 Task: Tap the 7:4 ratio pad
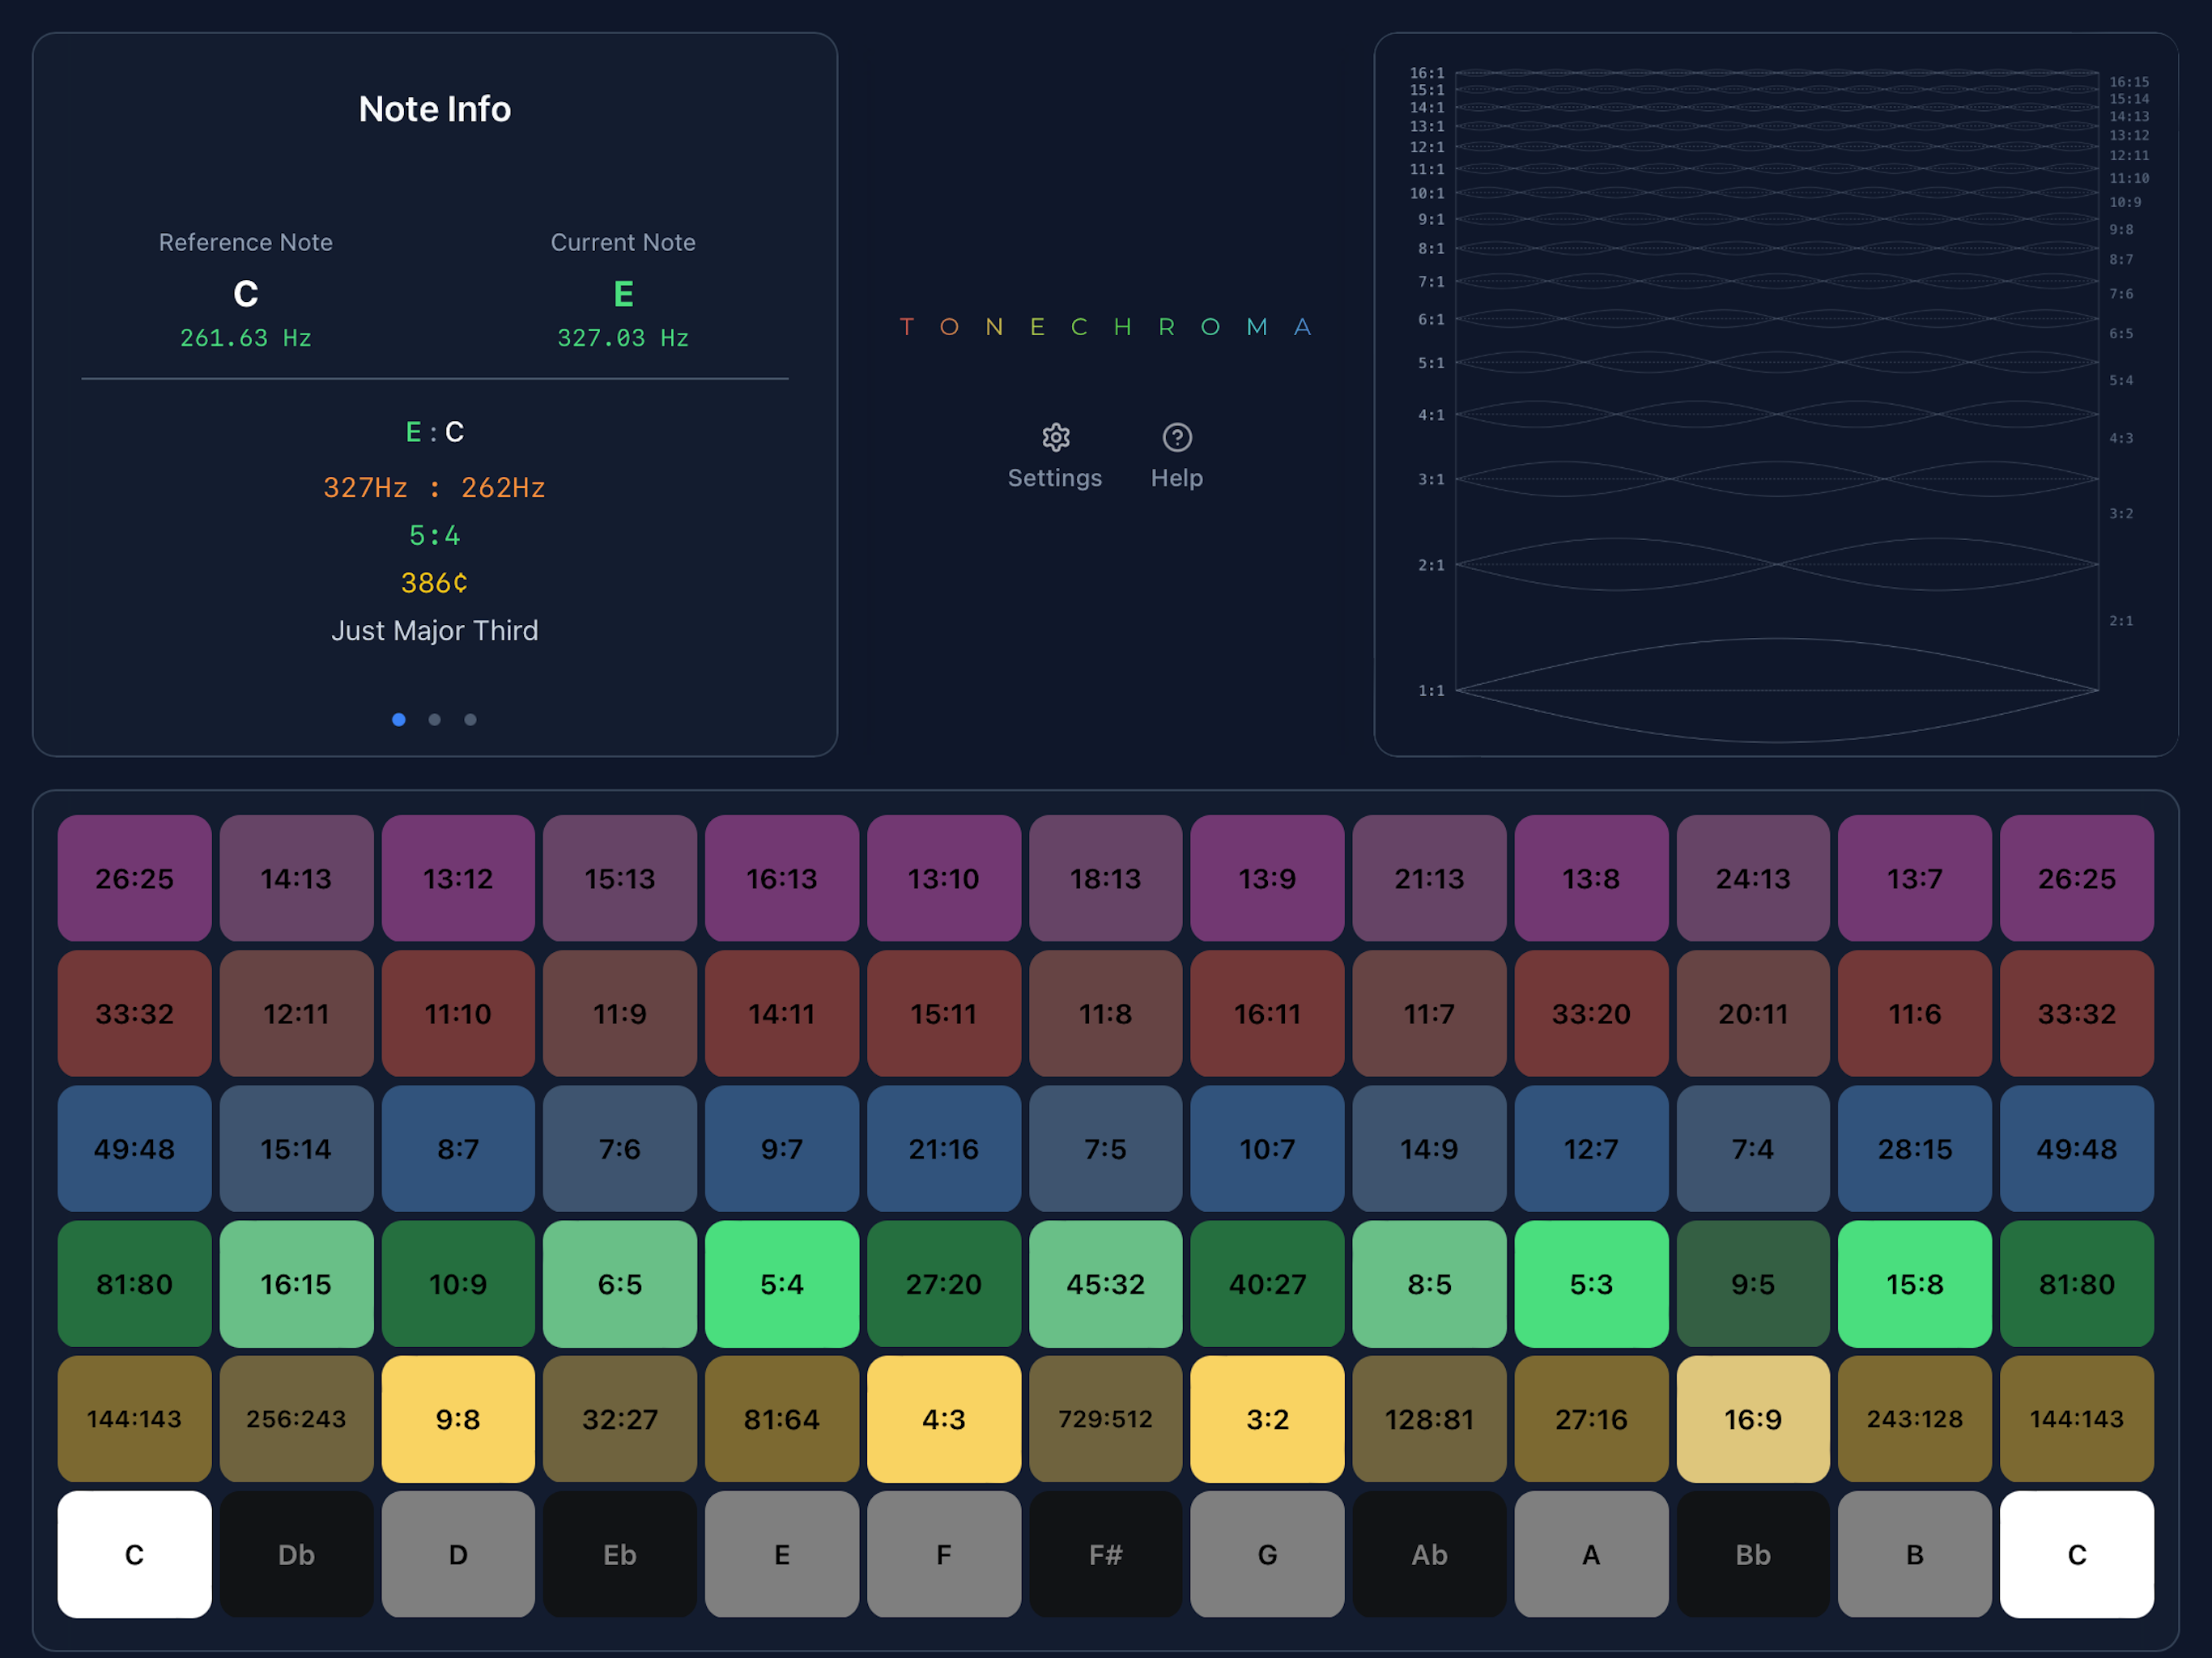[x=1753, y=1148]
